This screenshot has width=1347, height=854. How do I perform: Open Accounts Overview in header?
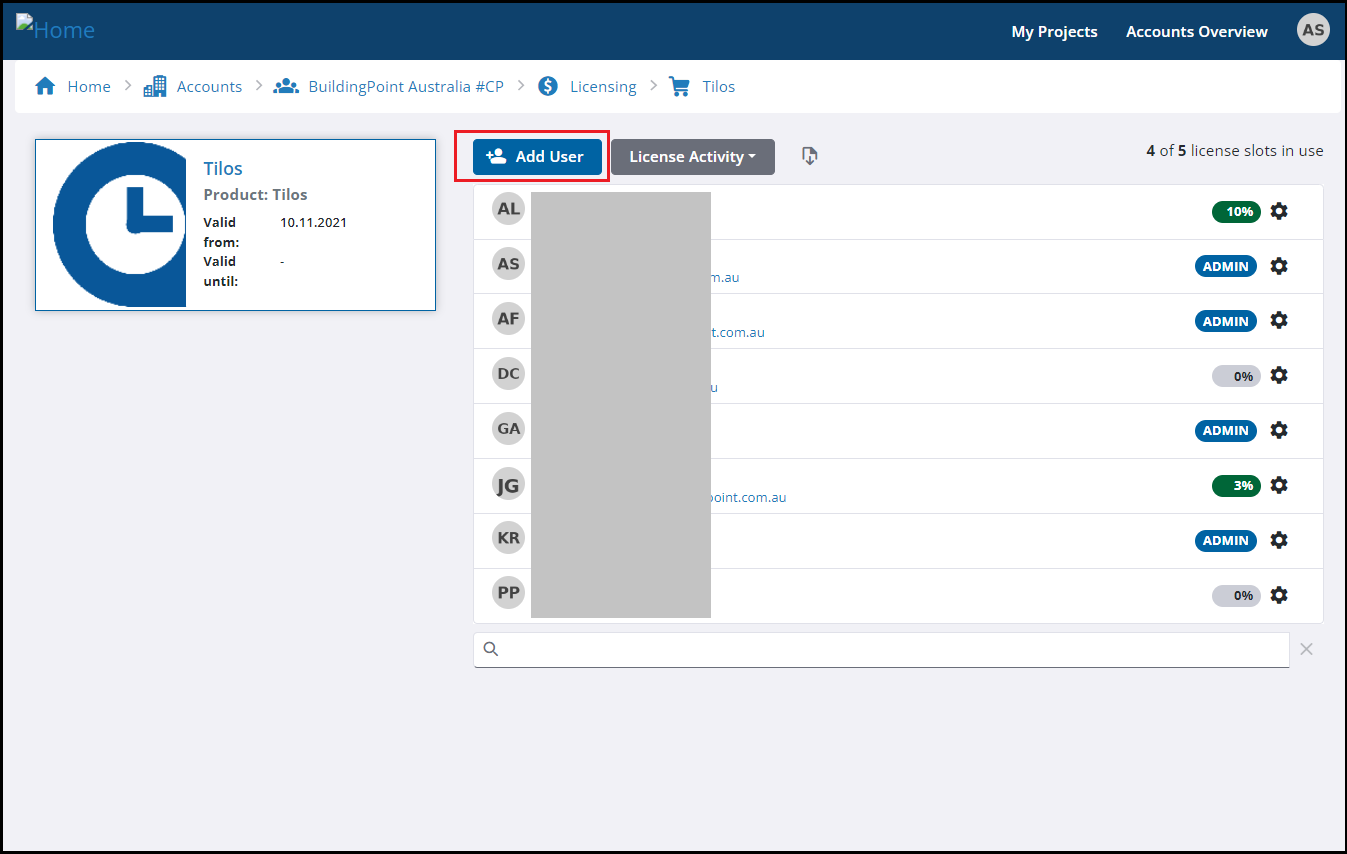point(1197,32)
